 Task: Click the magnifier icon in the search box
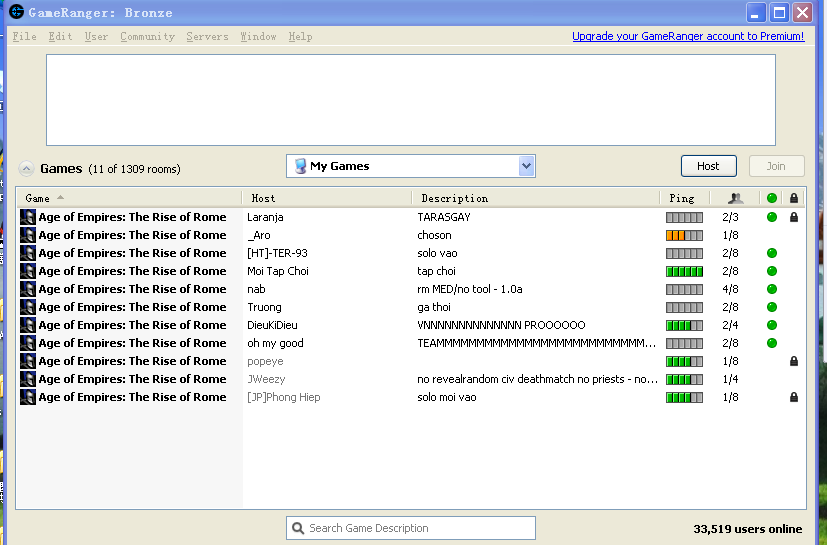pyautogui.click(x=297, y=528)
